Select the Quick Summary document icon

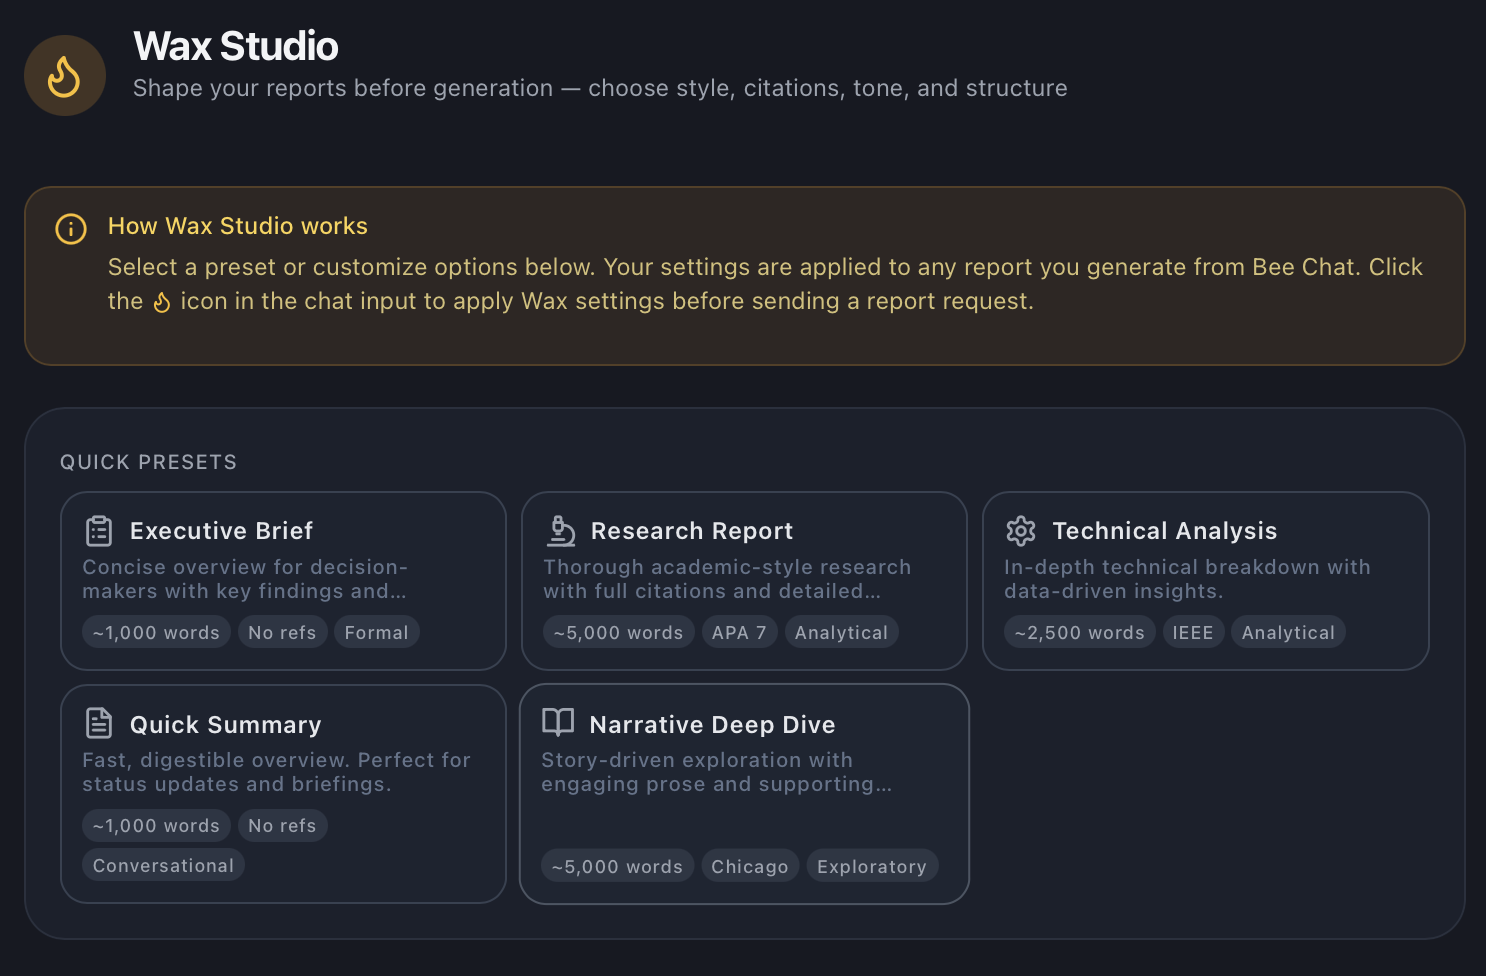pos(98,723)
